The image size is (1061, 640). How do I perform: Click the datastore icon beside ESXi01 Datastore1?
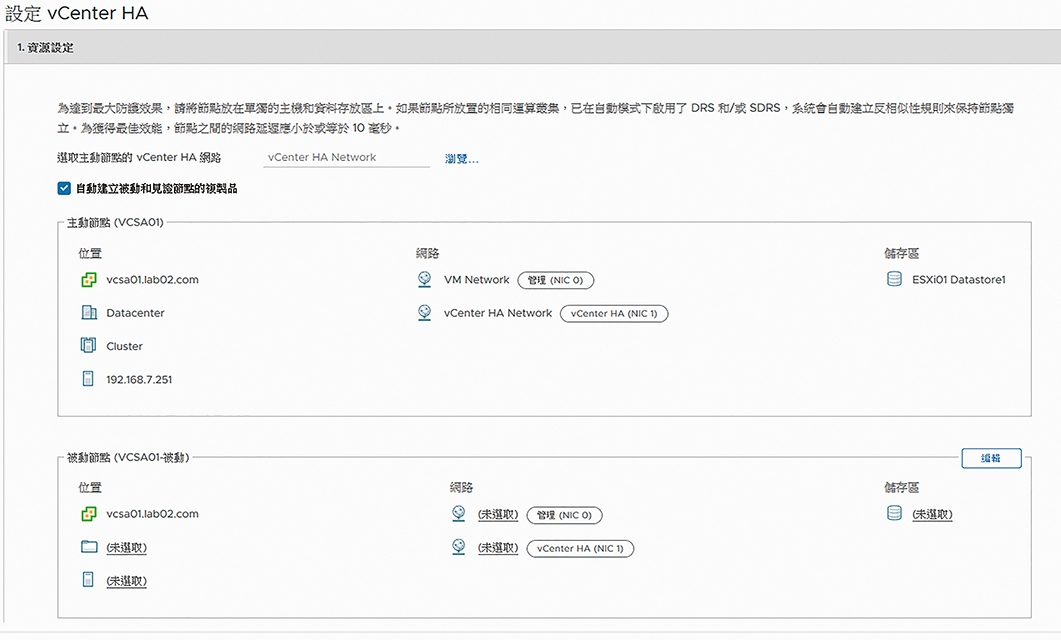[x=894, y=279]
